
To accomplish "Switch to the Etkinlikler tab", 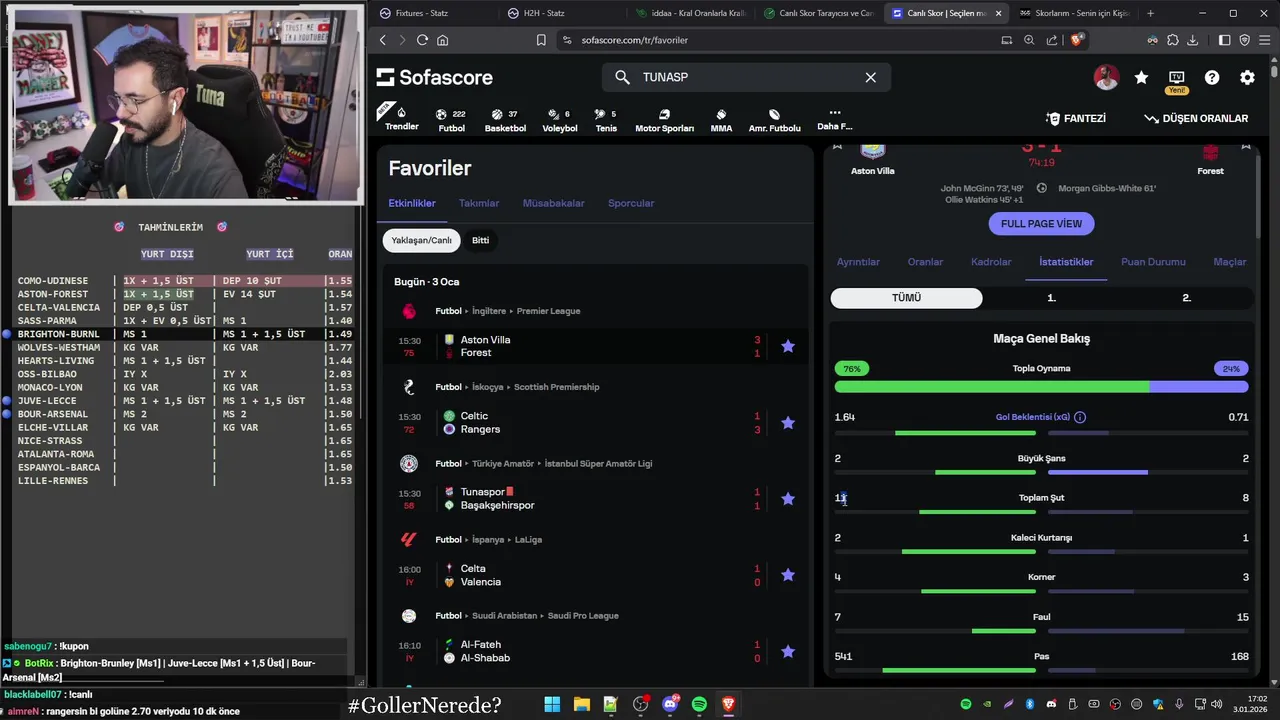I will point(412,203).
